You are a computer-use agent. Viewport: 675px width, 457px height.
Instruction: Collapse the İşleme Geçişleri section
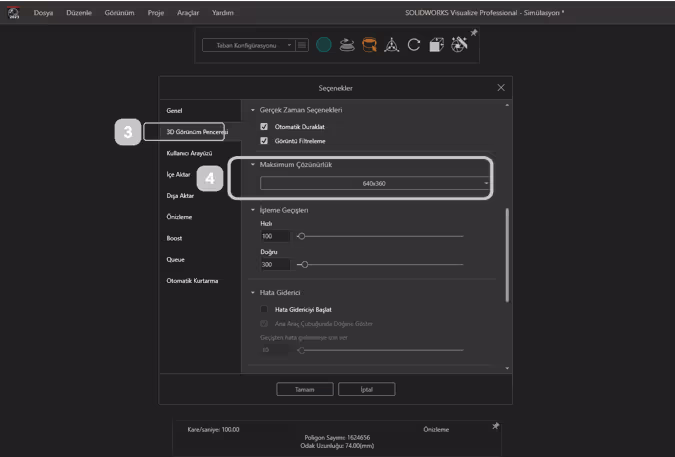click(253, 210)
